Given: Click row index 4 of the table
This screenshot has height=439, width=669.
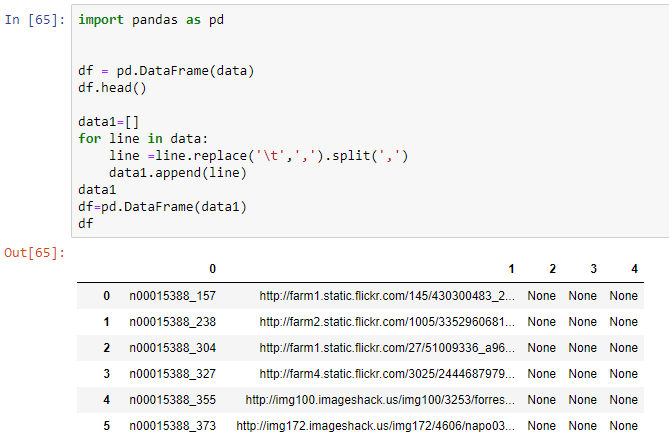Looking at the screenshot, I should coord(107,400).
